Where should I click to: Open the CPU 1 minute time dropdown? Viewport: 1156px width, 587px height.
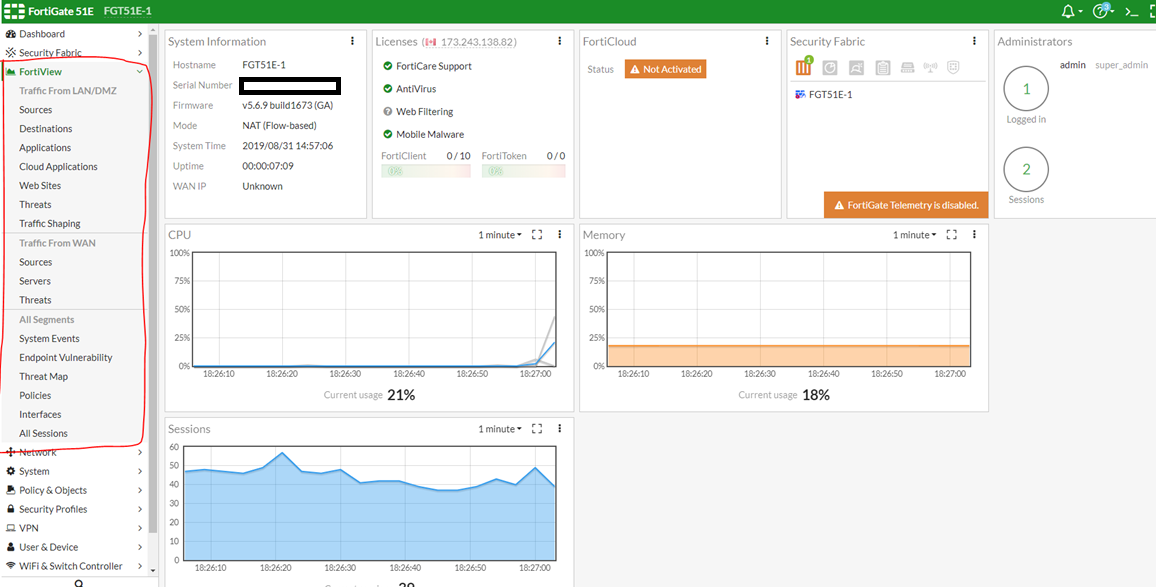point(499,235)
